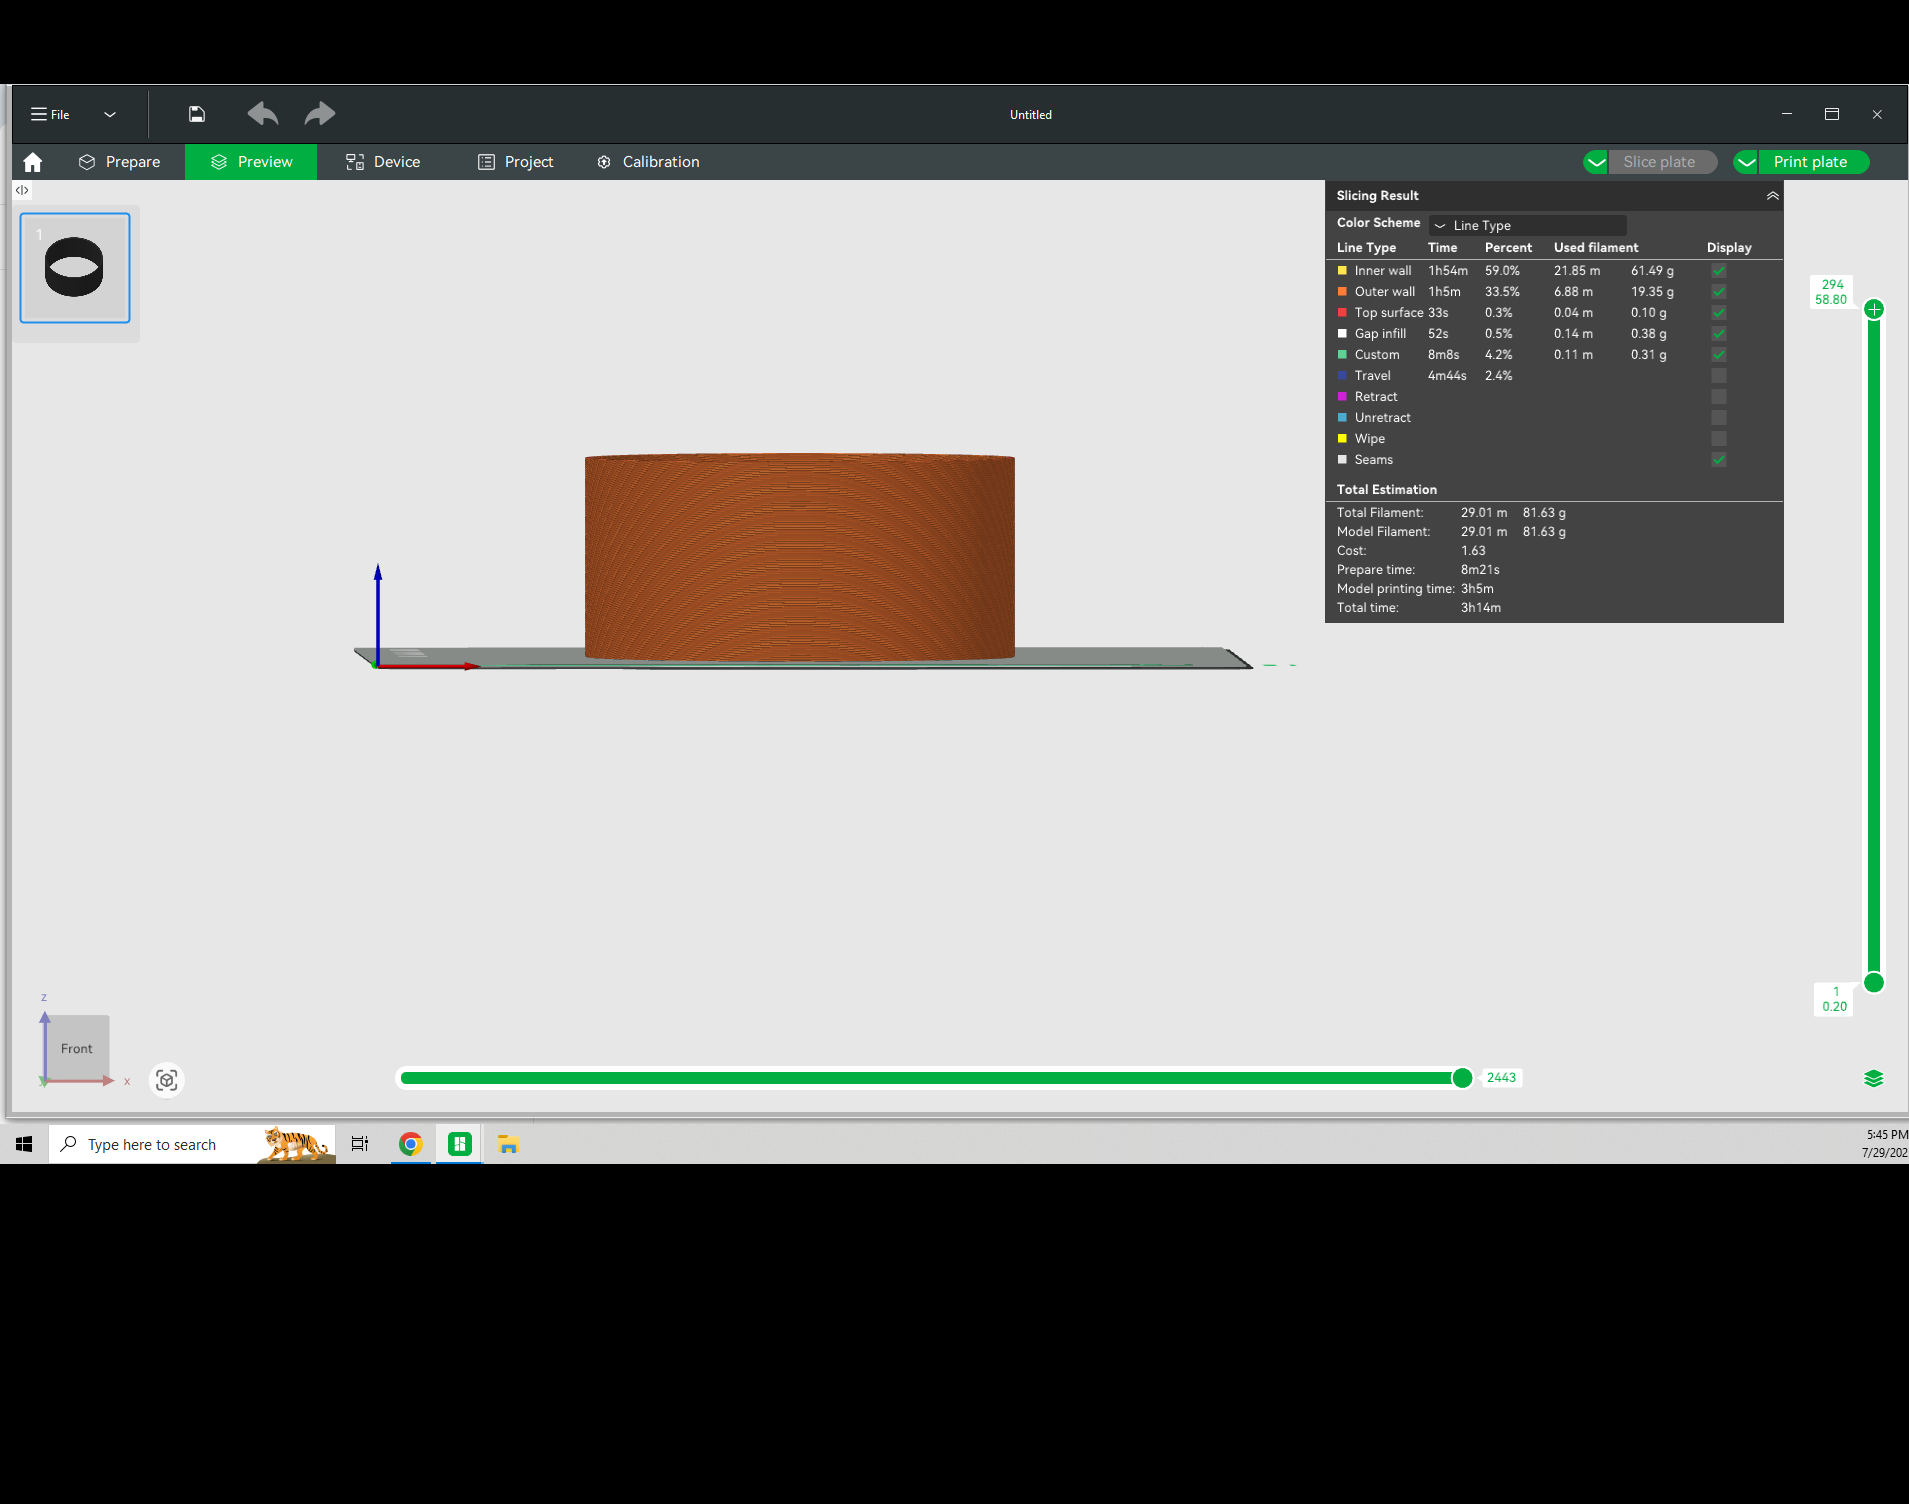Open the File hamburger menu

[49, 114]
